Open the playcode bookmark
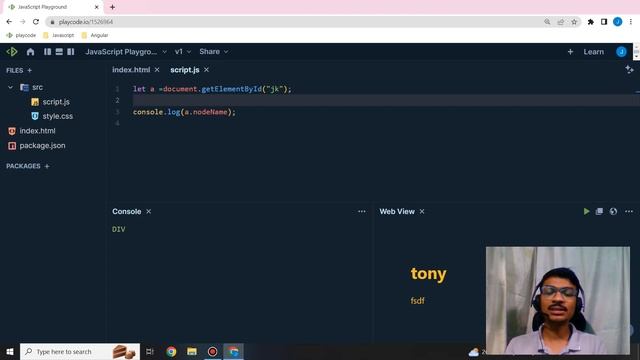 (x=21, y=36)
